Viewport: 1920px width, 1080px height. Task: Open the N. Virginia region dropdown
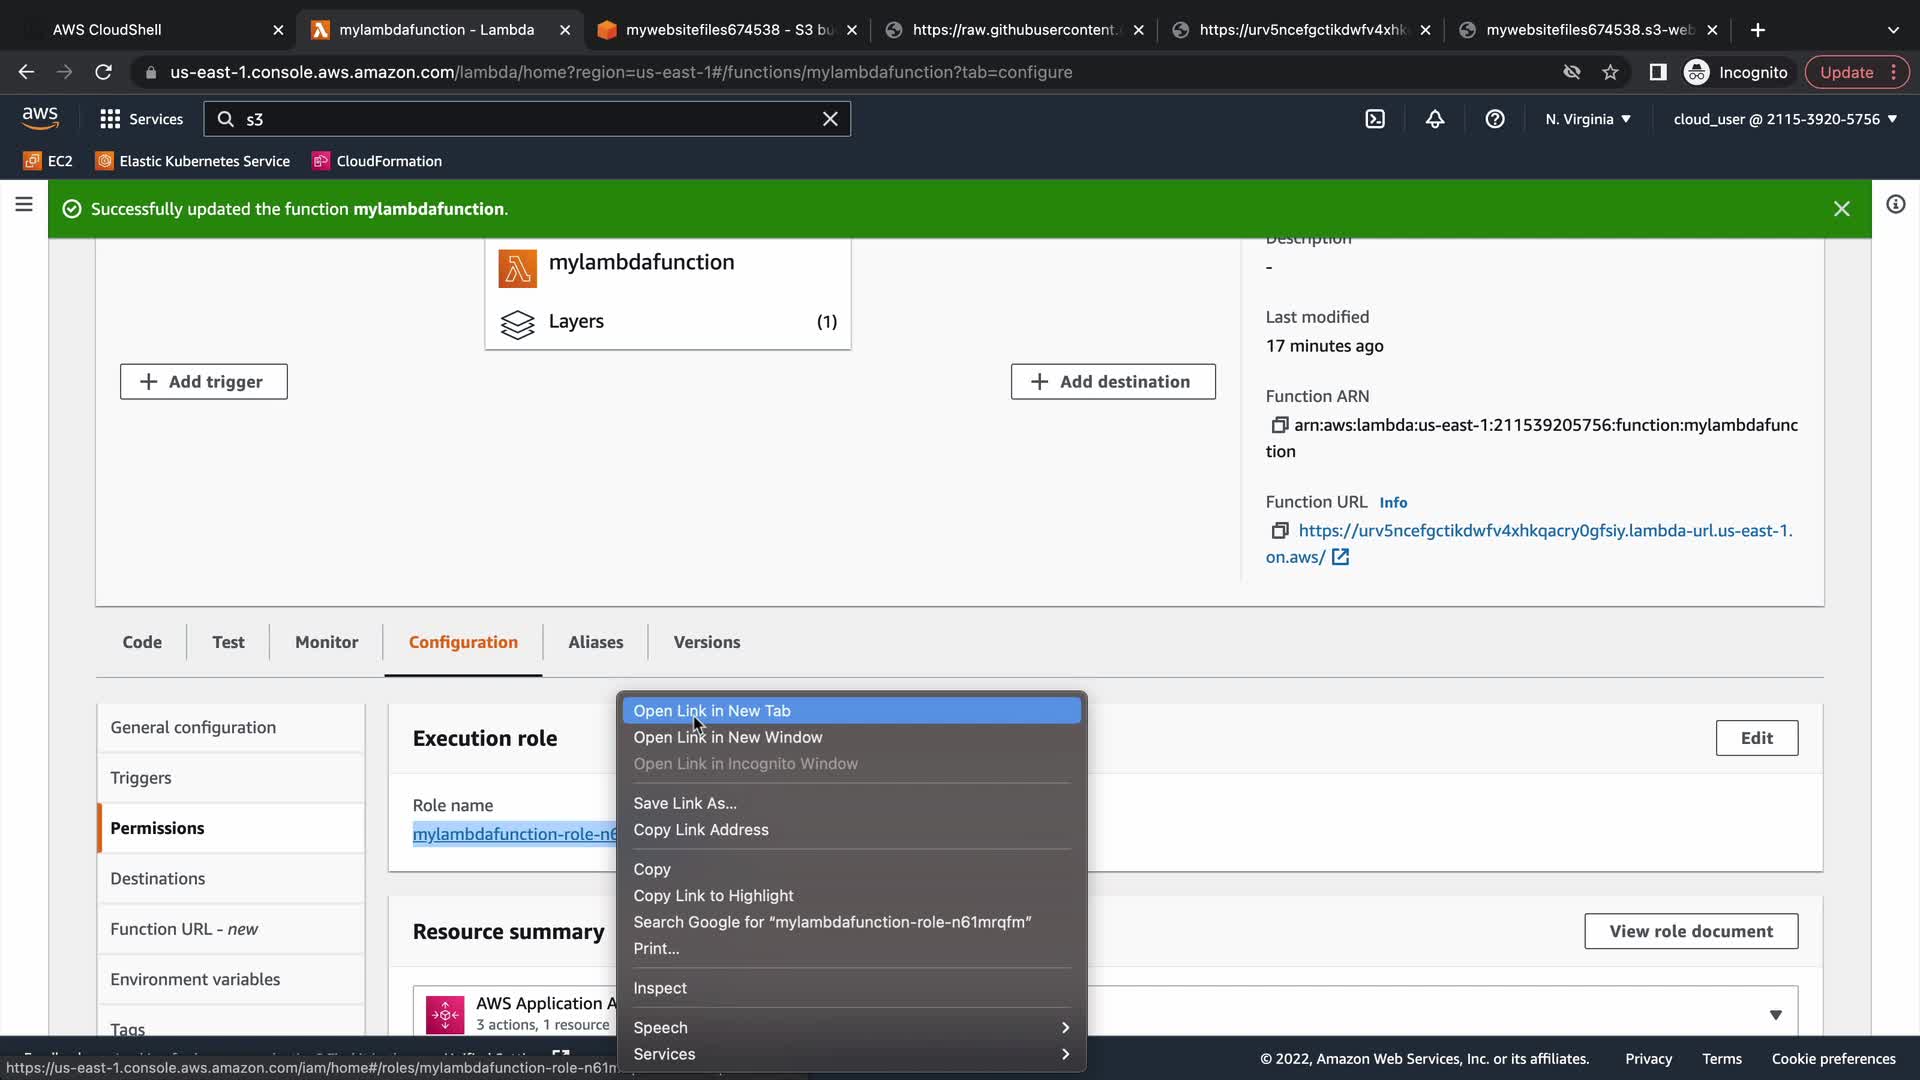(x=1587, y=119)
